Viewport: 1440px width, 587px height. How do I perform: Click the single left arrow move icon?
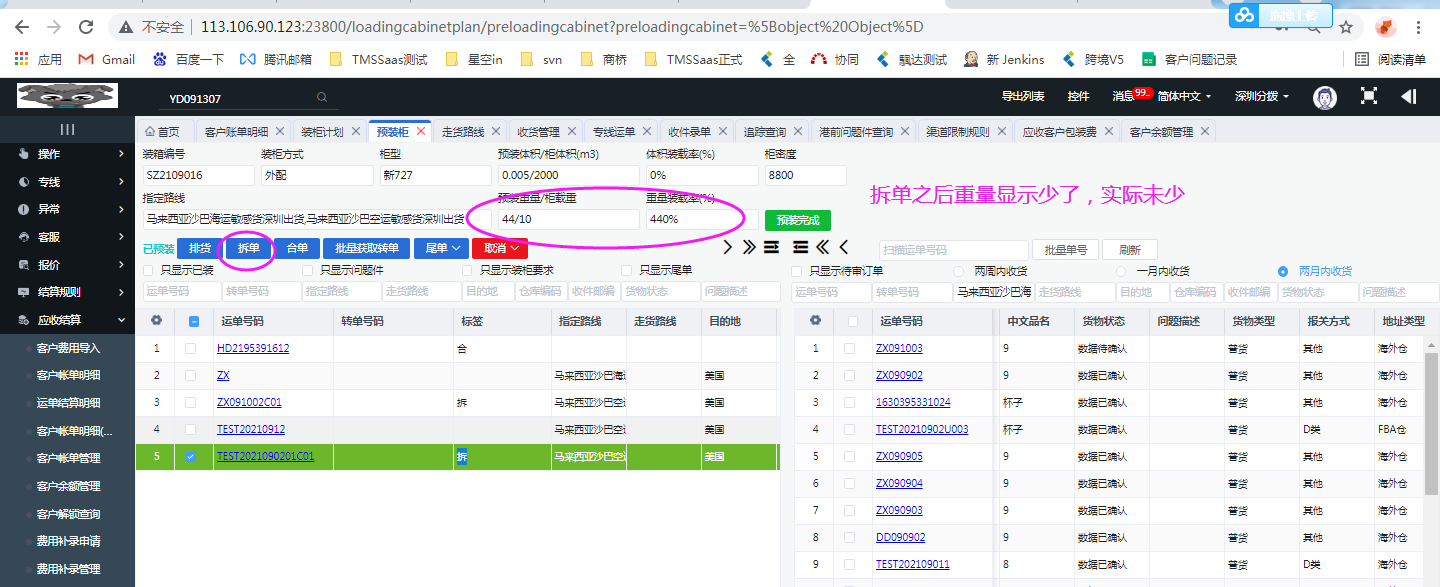(844, 247)
